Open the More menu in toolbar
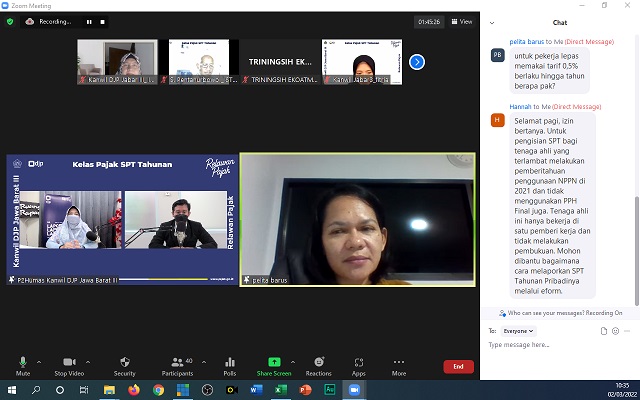 (399, 365)
